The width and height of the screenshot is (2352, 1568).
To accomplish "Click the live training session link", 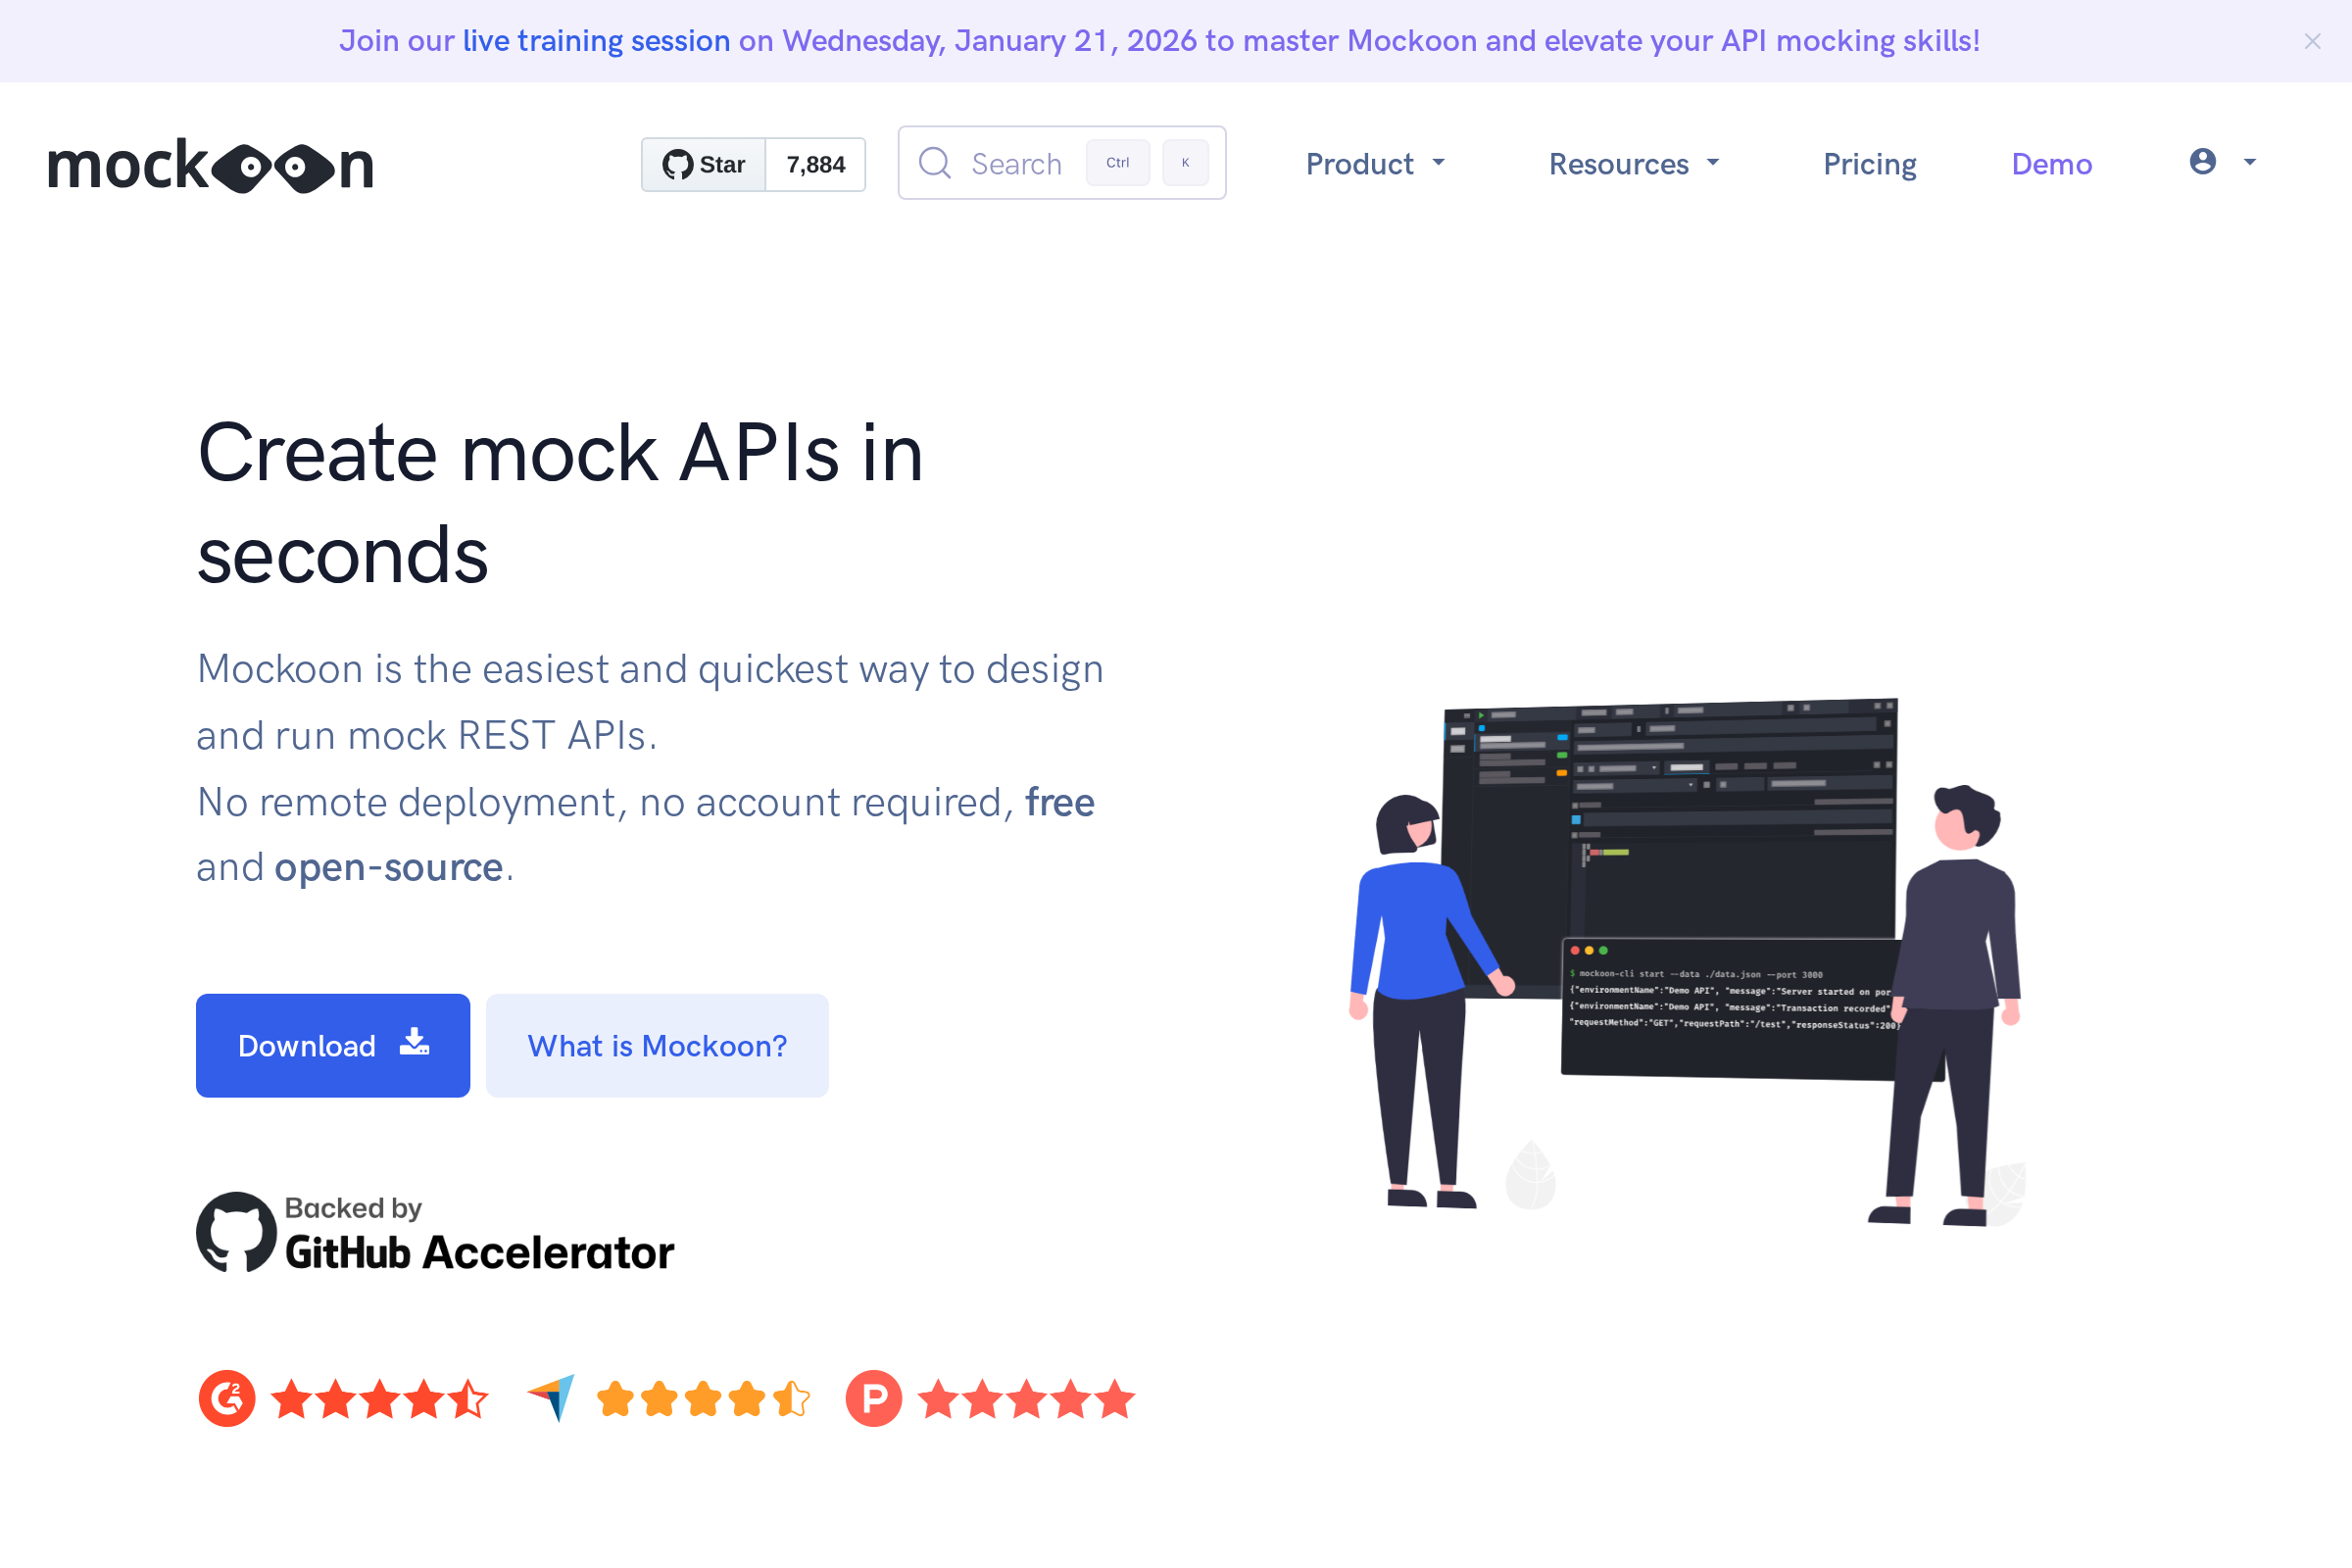I will (x=595, y=41).
